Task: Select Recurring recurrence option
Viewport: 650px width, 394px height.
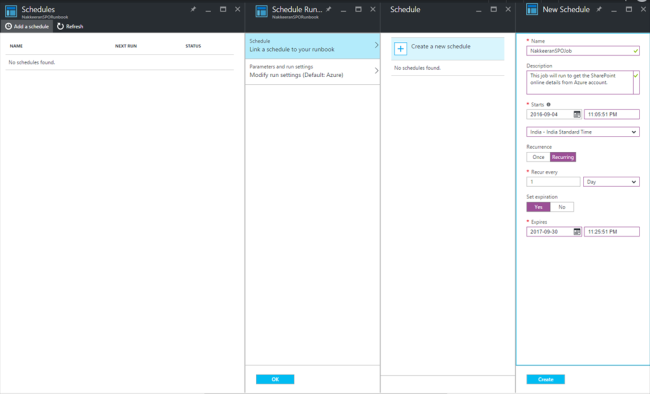Action: pyautogui.click(x=563, y=157)
